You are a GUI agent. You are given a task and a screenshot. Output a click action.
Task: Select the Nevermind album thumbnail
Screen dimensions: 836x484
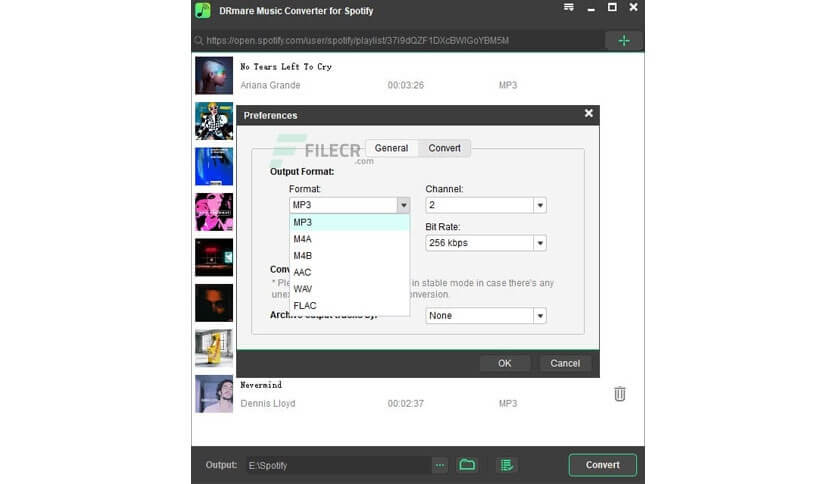pos(214,394)
